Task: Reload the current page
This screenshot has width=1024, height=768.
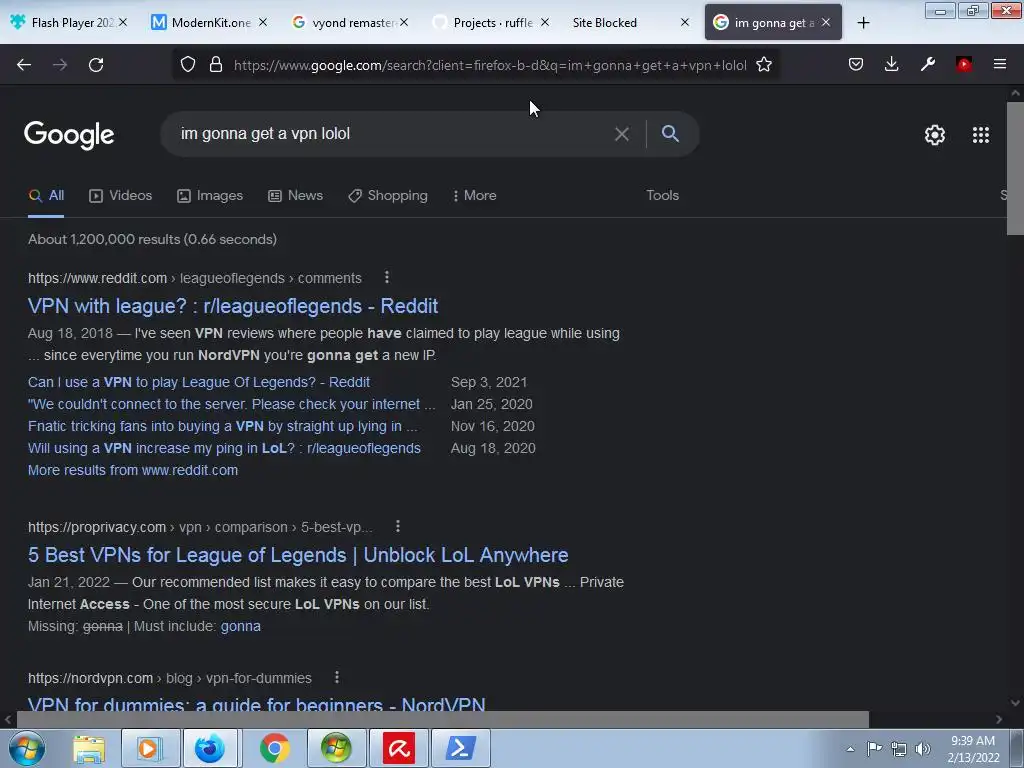Action: point(96,65)
